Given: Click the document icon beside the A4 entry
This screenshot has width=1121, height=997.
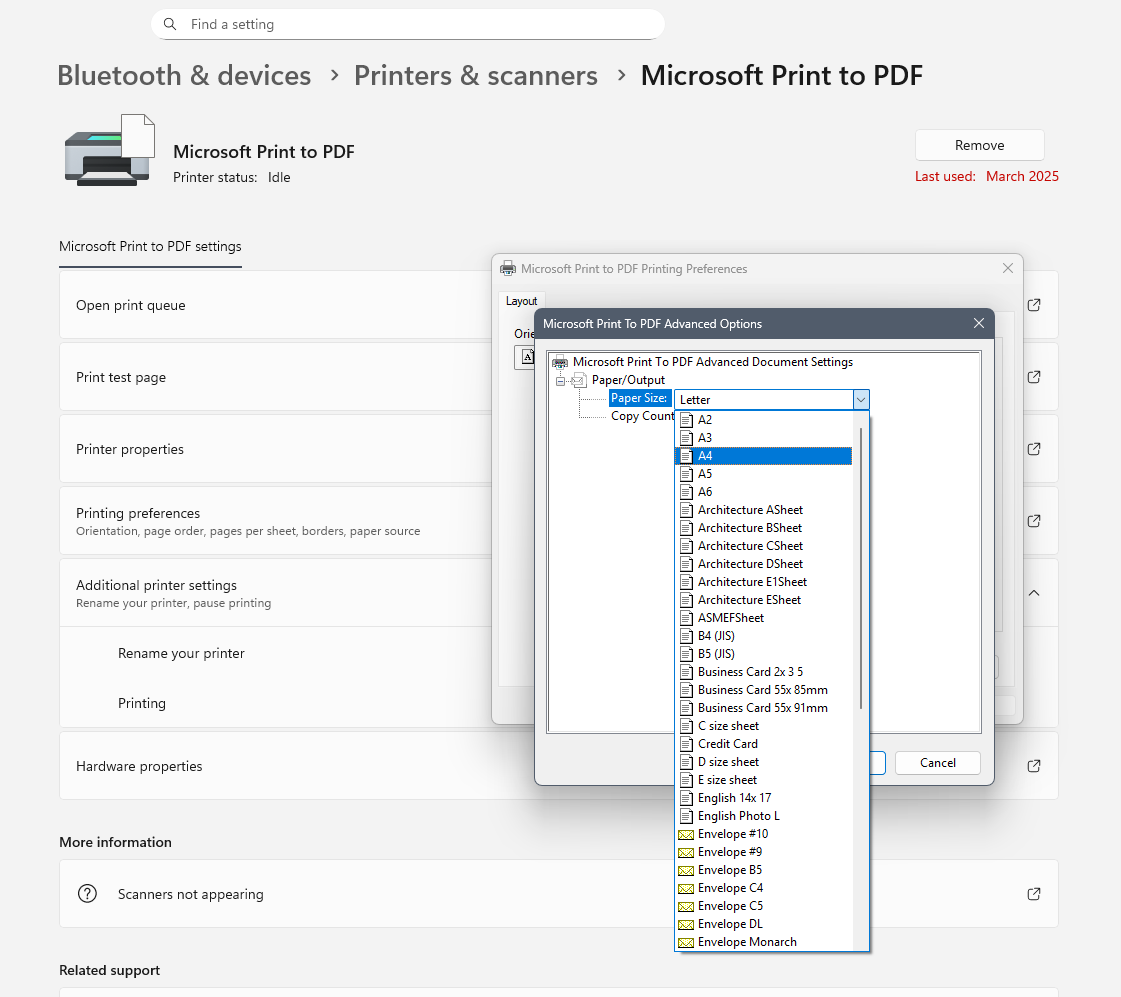Looking at the screenshot, I should tap(686, 455).
